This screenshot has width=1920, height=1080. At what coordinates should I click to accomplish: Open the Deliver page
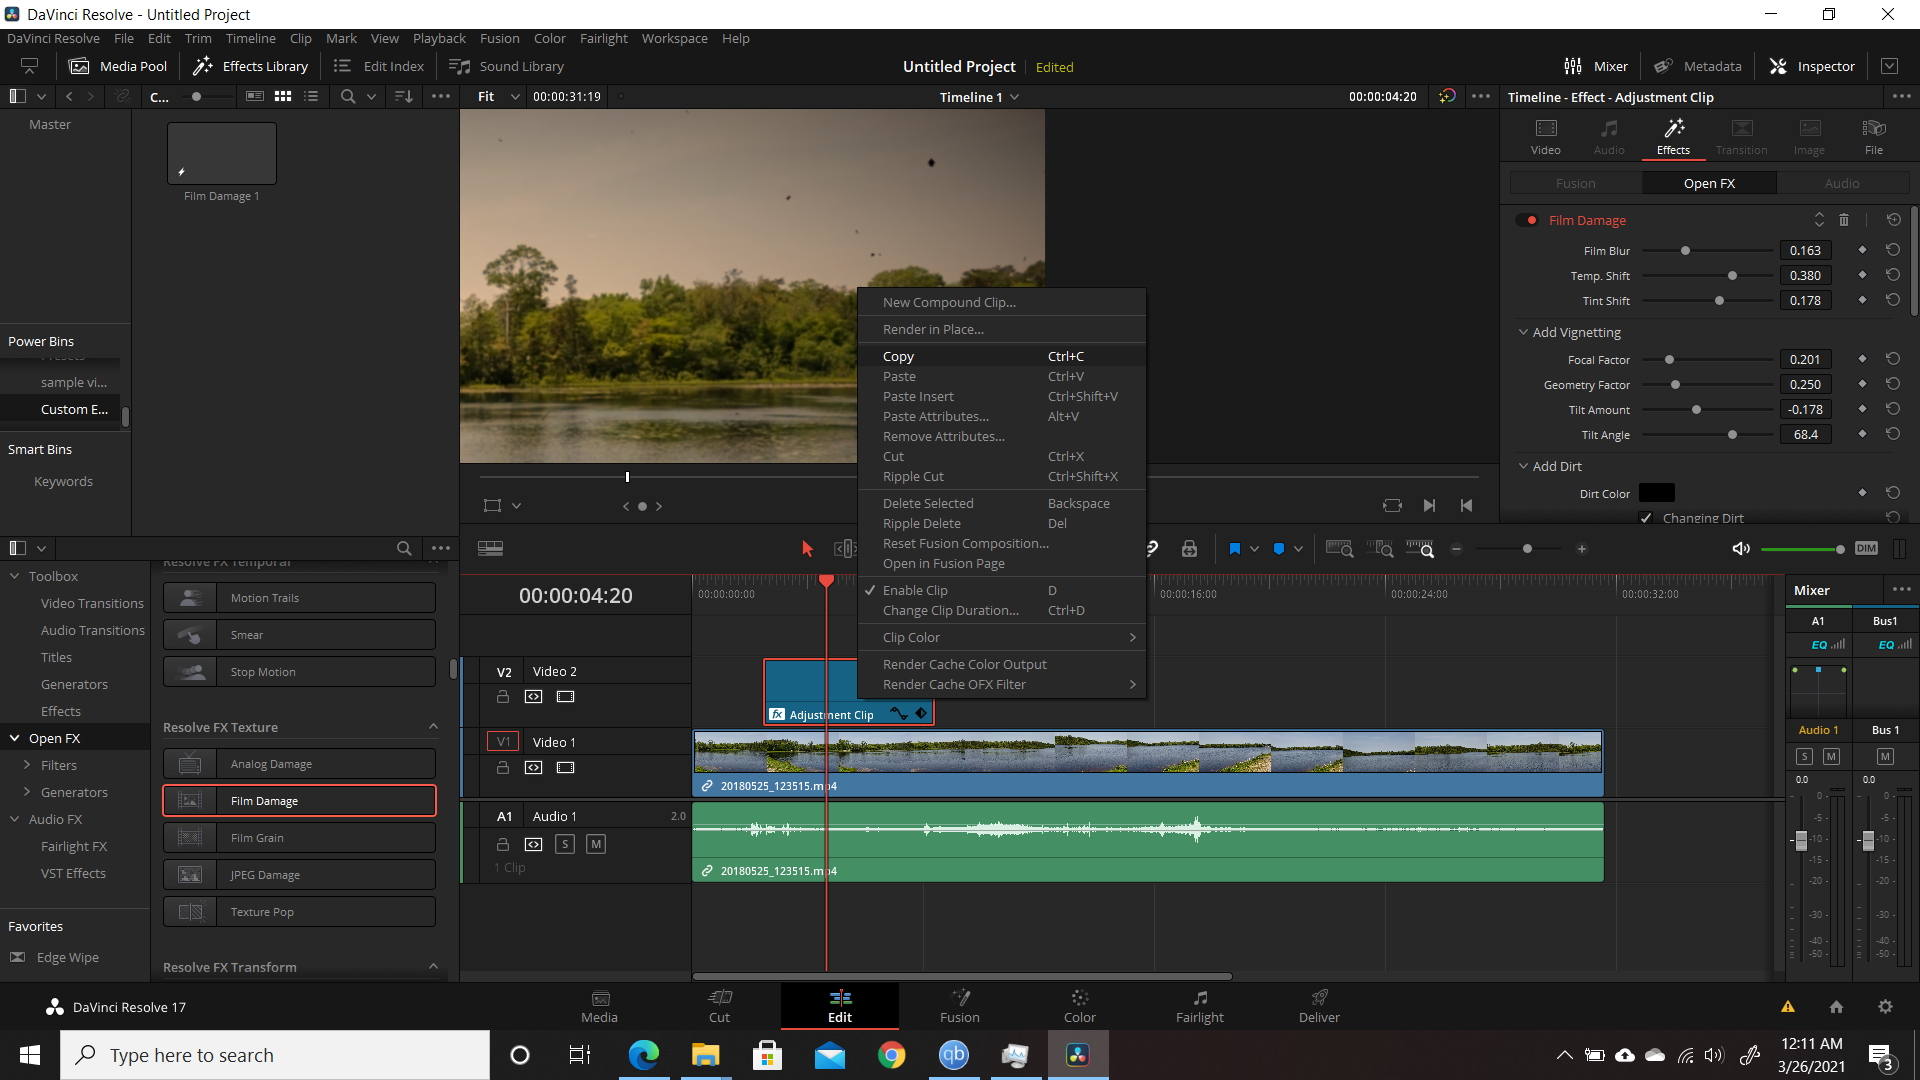coord(1319,1006)
